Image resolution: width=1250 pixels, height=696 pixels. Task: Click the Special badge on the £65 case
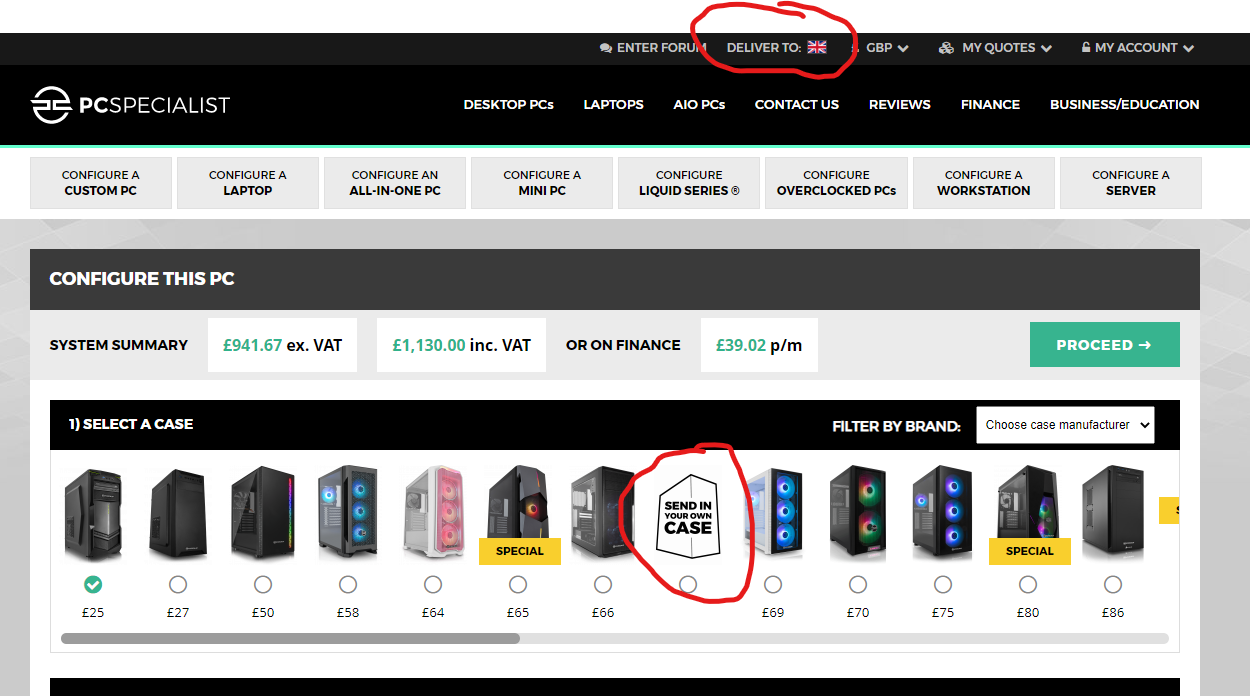(x=520, y=551)
